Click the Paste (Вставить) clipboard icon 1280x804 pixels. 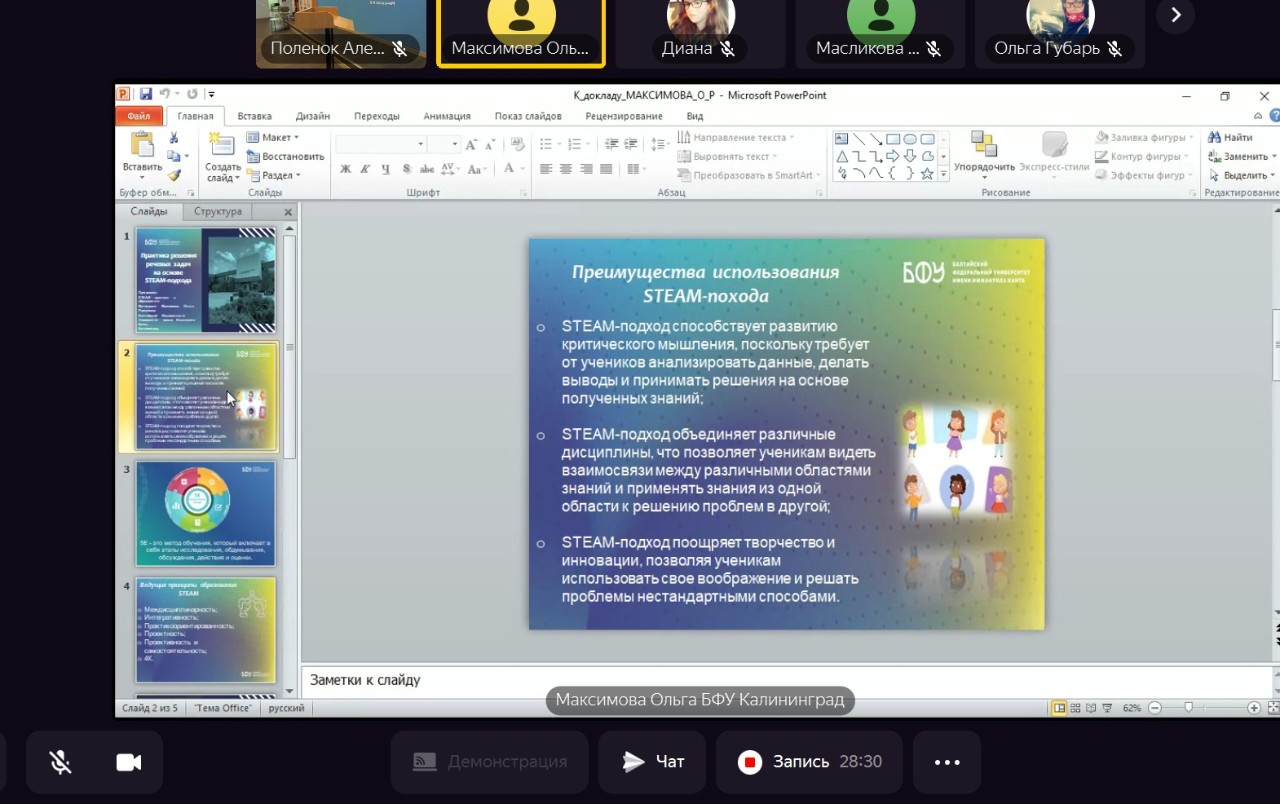click(x=142, y=146)
